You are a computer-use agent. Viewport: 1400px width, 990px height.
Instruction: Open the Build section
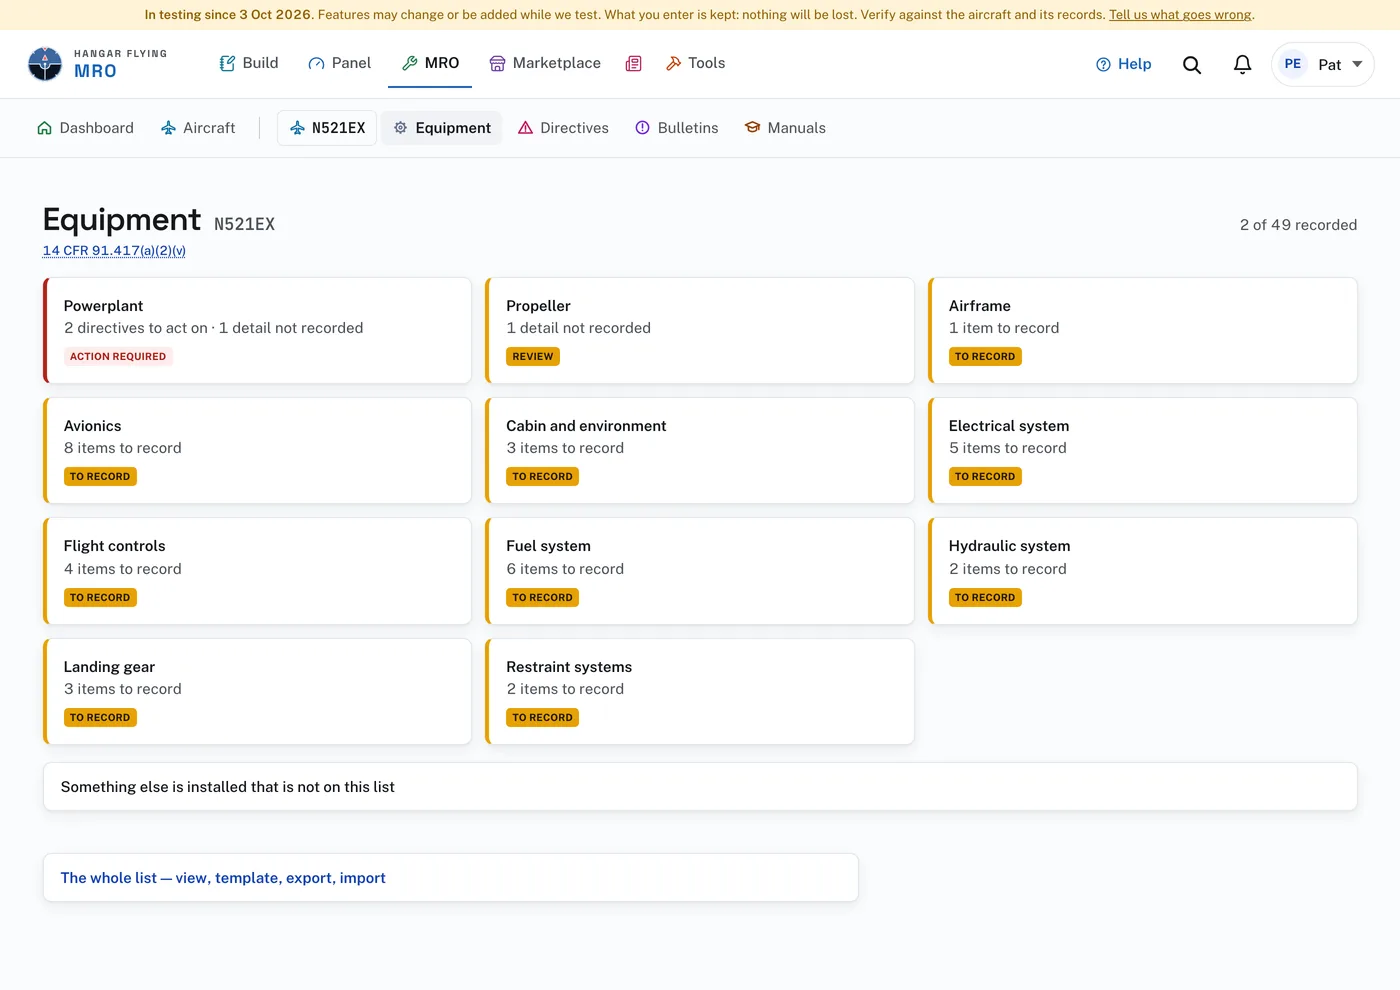[249, 63]
